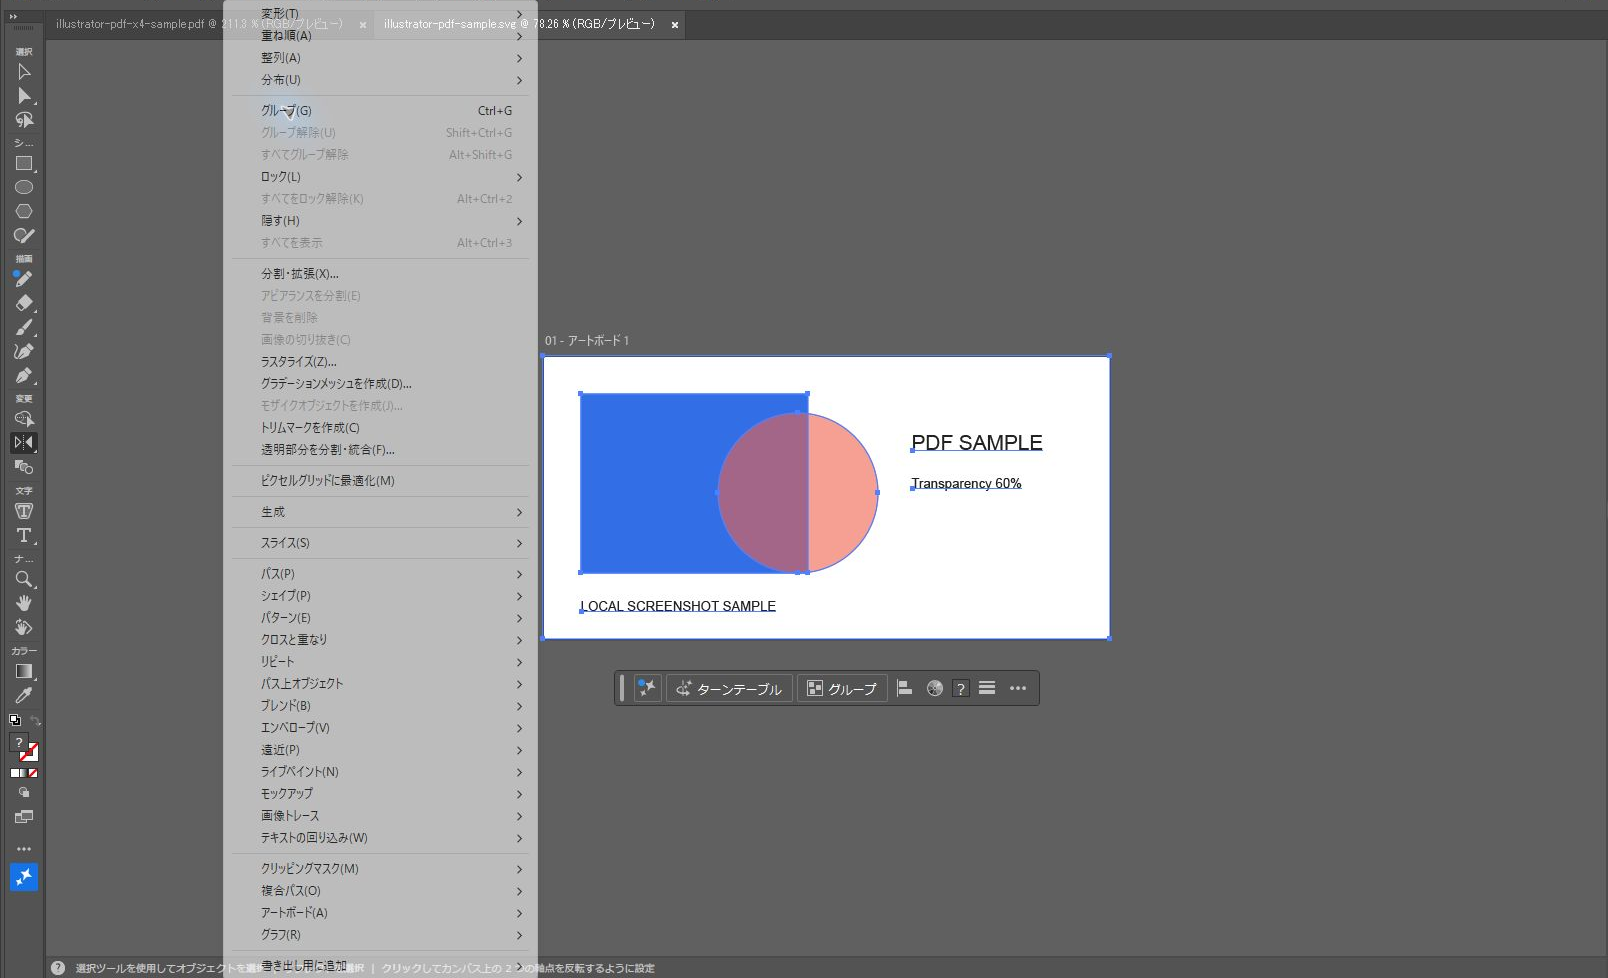Click the blue sparkle generative button in toolbar

click(x=24, y=877)
